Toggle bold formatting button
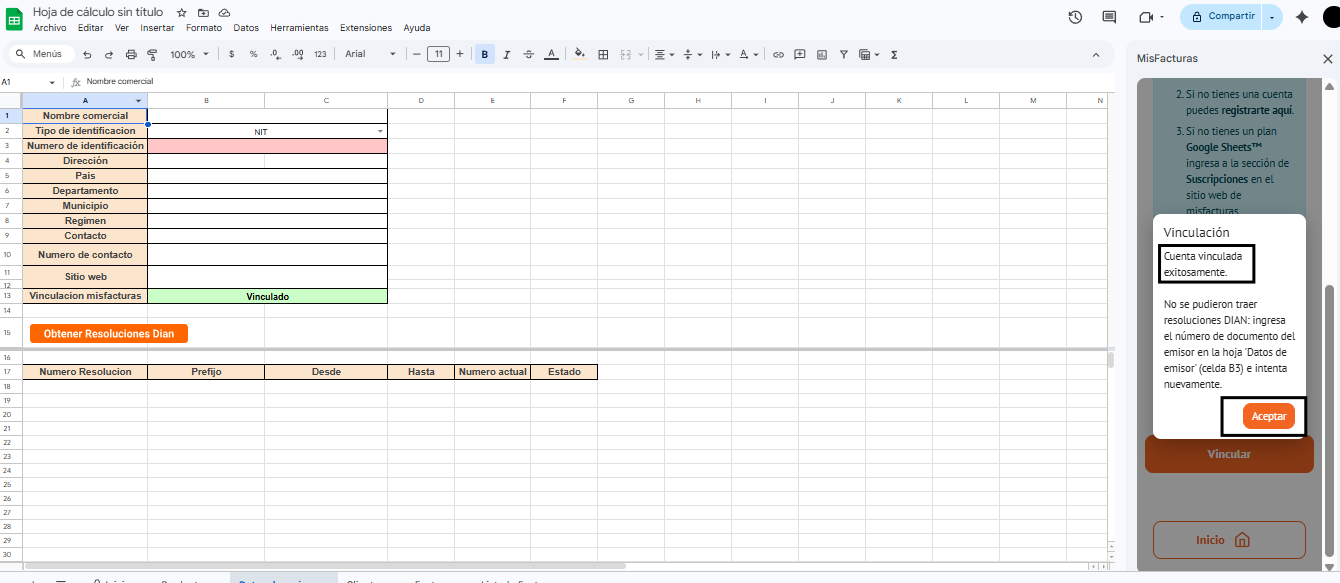The width and height of the screenshot is (1340, 583). pos(485,54)
